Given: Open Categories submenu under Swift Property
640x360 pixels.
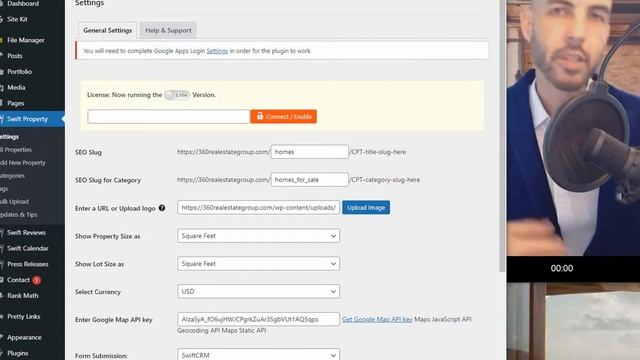Looking at the screenshot, I should [12, 176].
